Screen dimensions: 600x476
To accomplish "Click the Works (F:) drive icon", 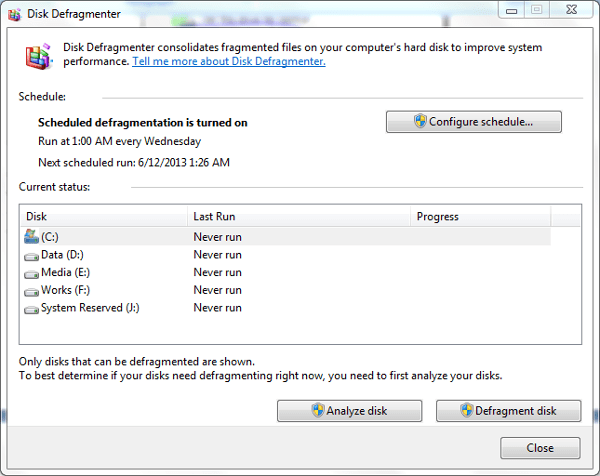I will coord(31,292).
